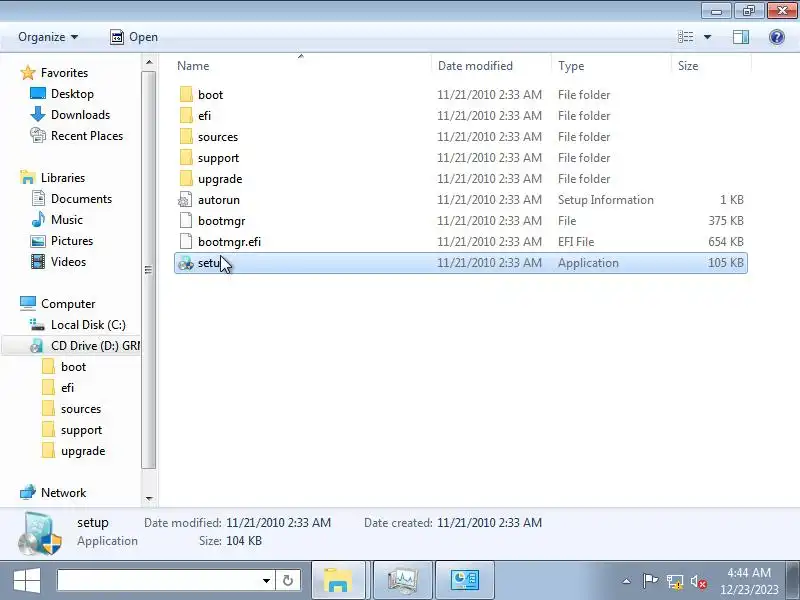Open Favorites star icon in navigation pane
This screenshot has height=600, width=800.
(x=28, y=73)
